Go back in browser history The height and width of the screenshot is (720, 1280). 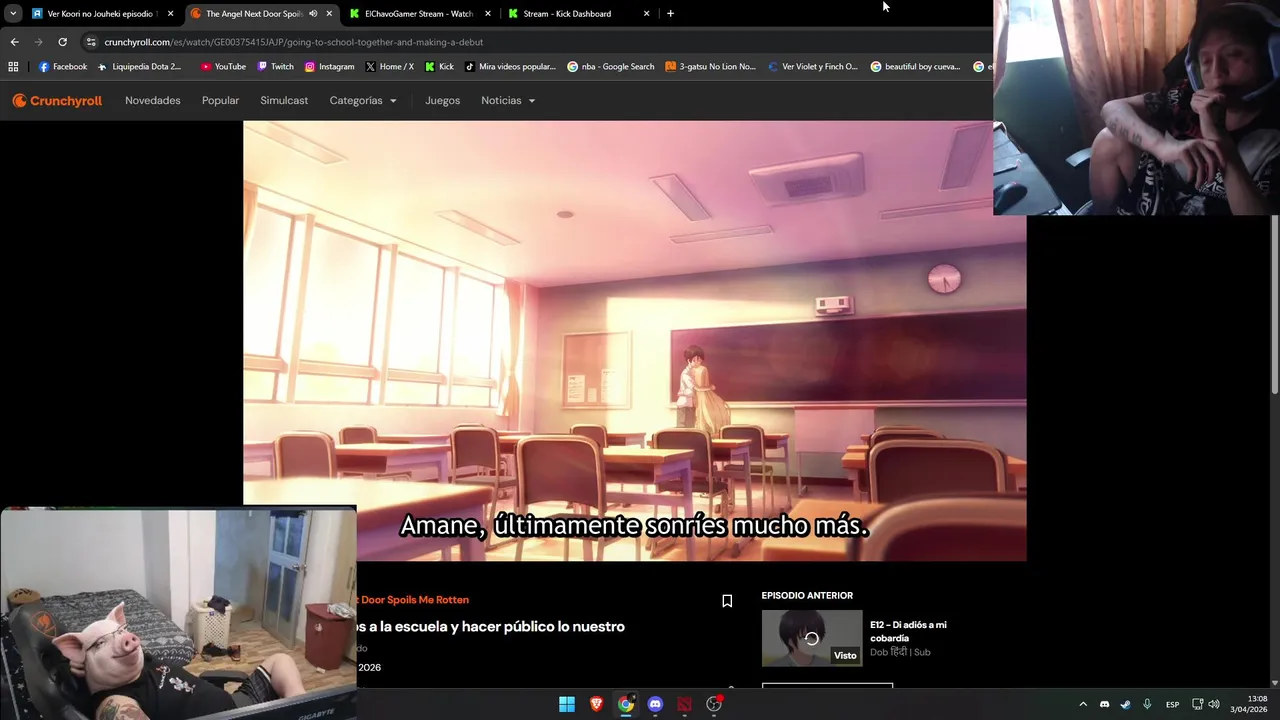tap(14, 42)
